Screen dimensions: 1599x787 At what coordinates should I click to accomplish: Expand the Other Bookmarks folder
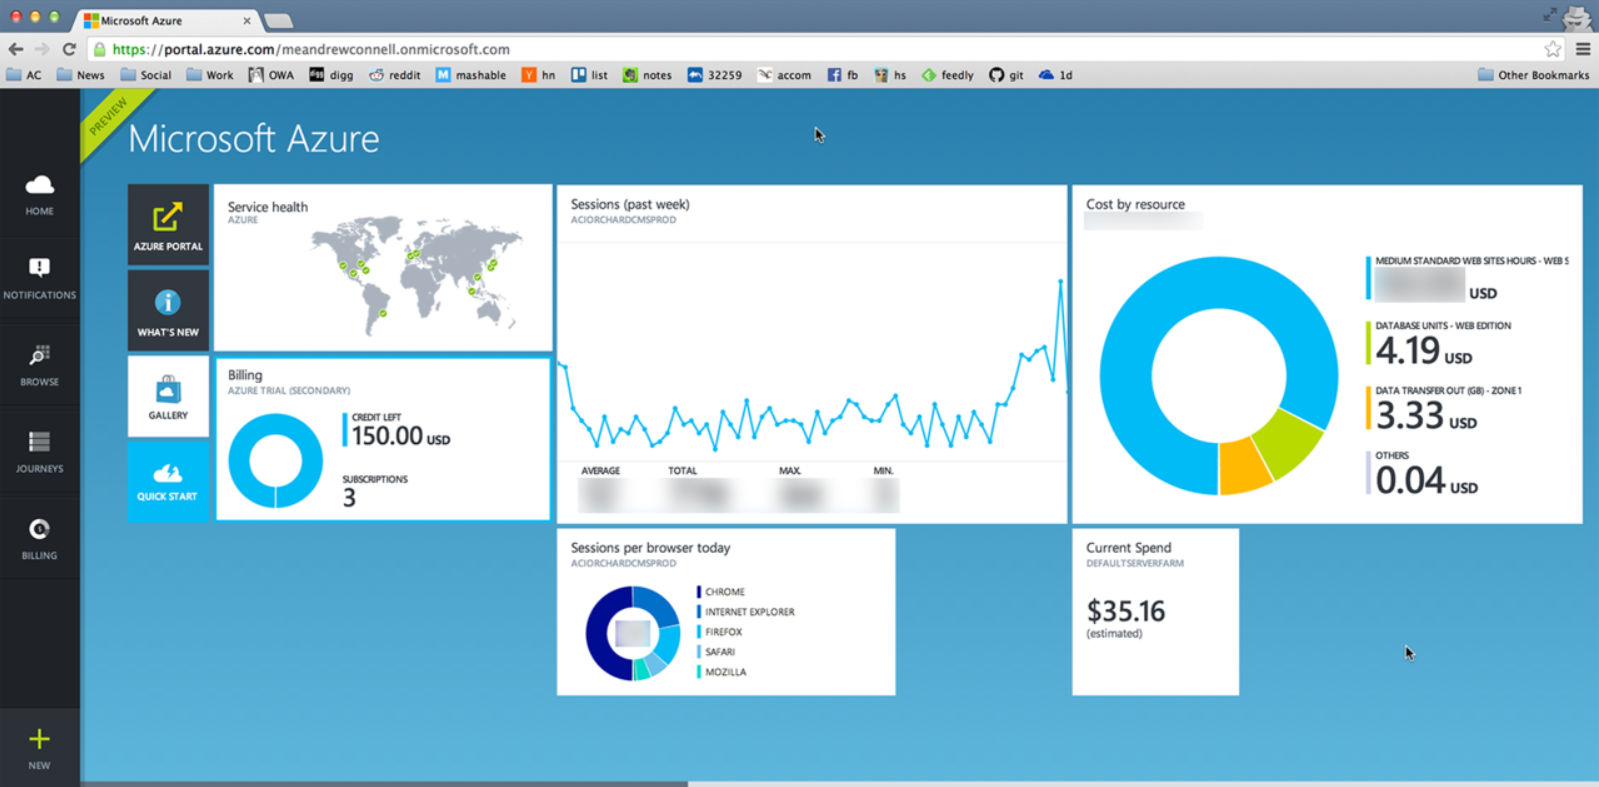tap(1533, 75)
